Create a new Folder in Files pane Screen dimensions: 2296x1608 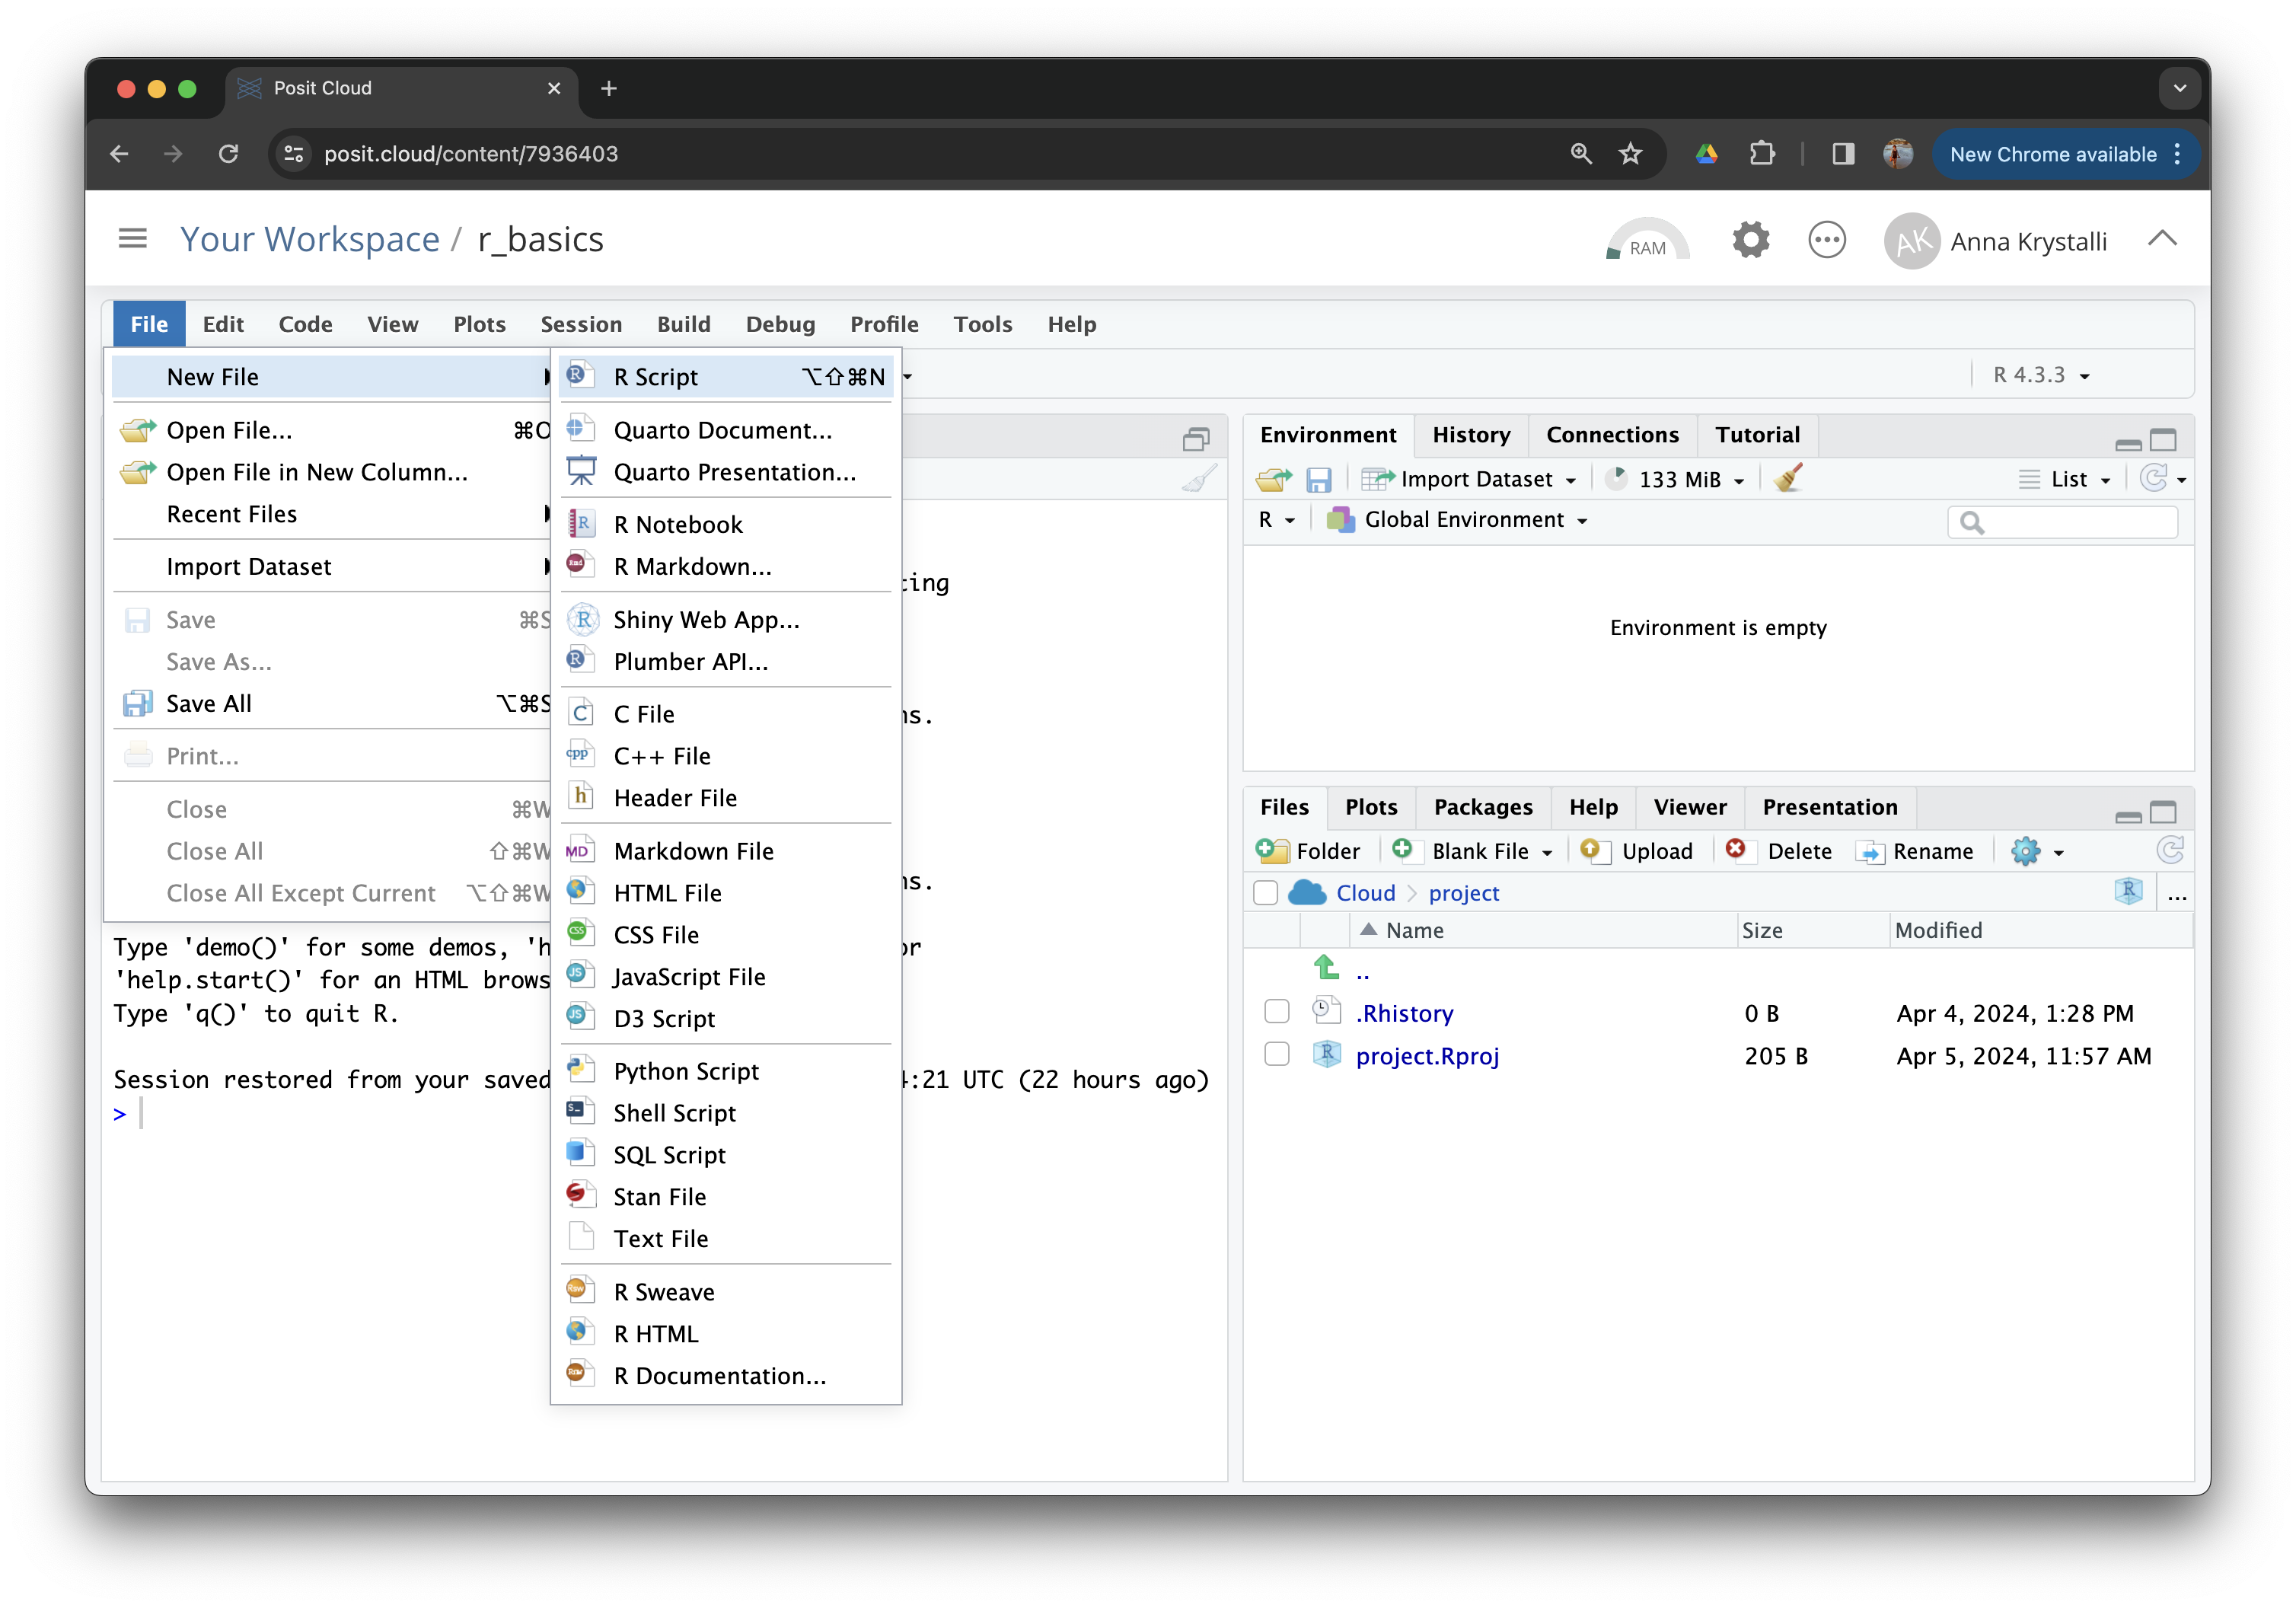(1309, 851)
